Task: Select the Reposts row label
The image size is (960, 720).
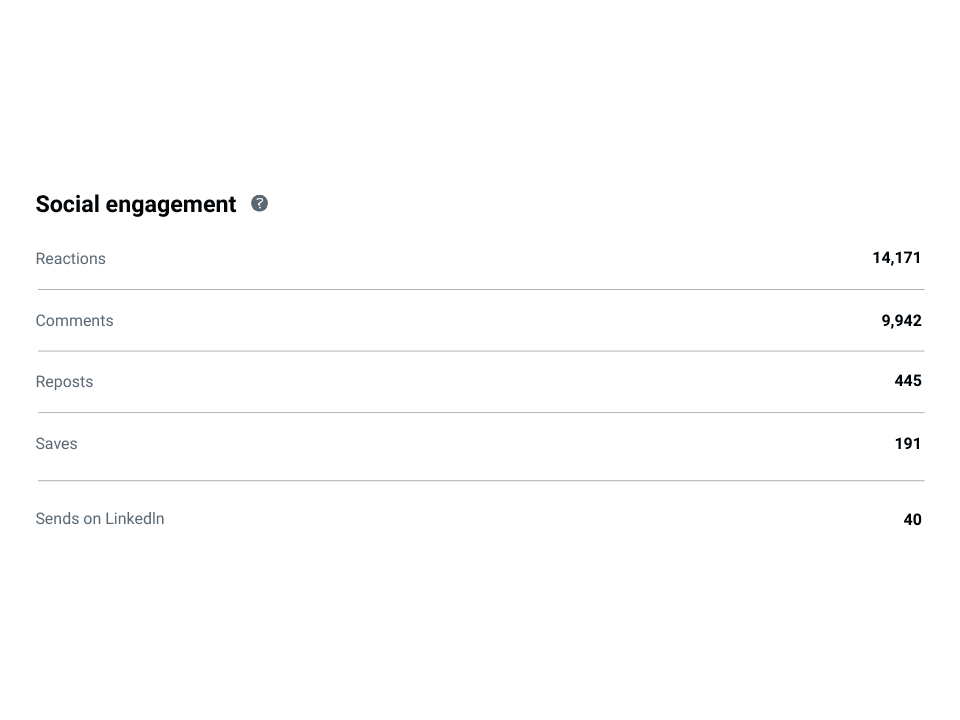Action: point(64,382)
